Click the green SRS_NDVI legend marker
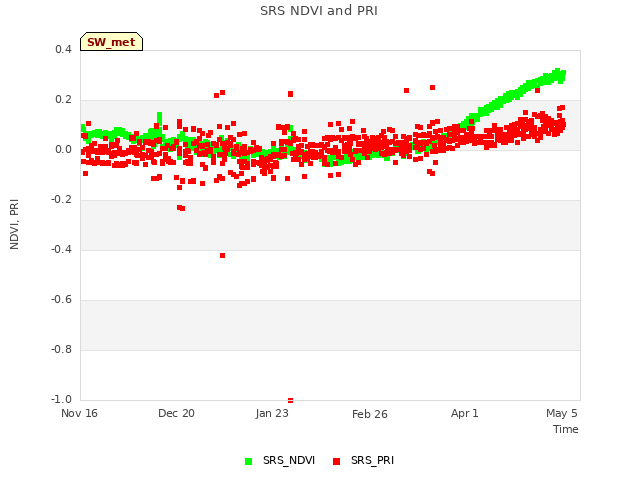 (249, 461)
